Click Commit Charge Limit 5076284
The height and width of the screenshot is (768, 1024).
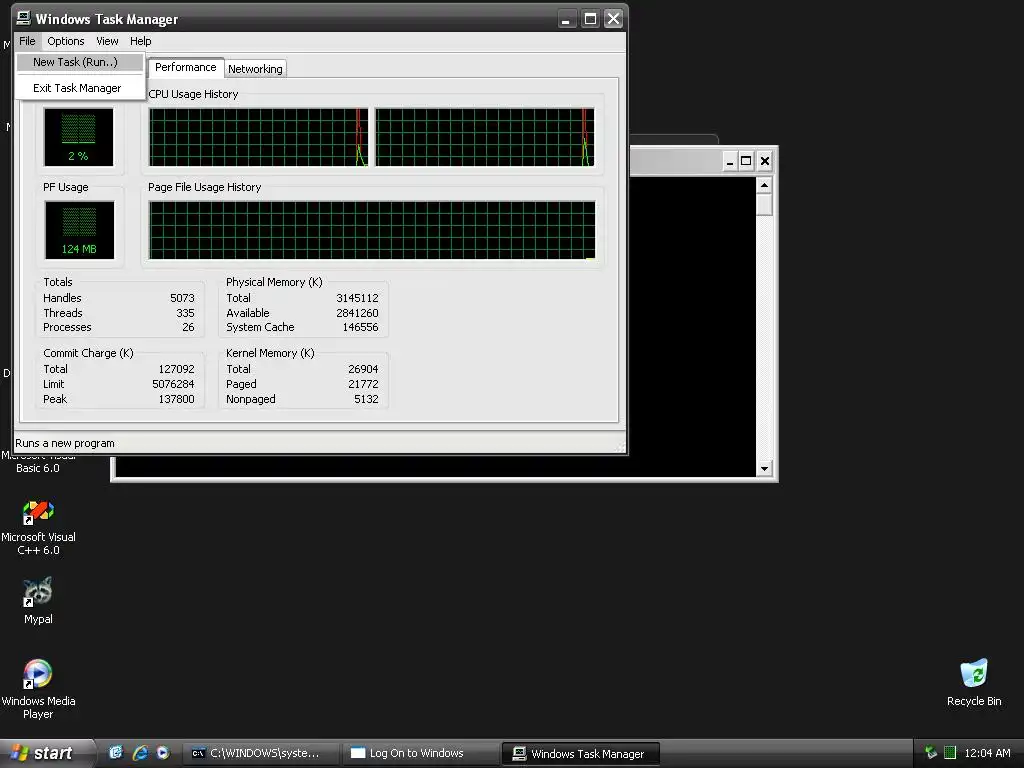coord(173,384)
